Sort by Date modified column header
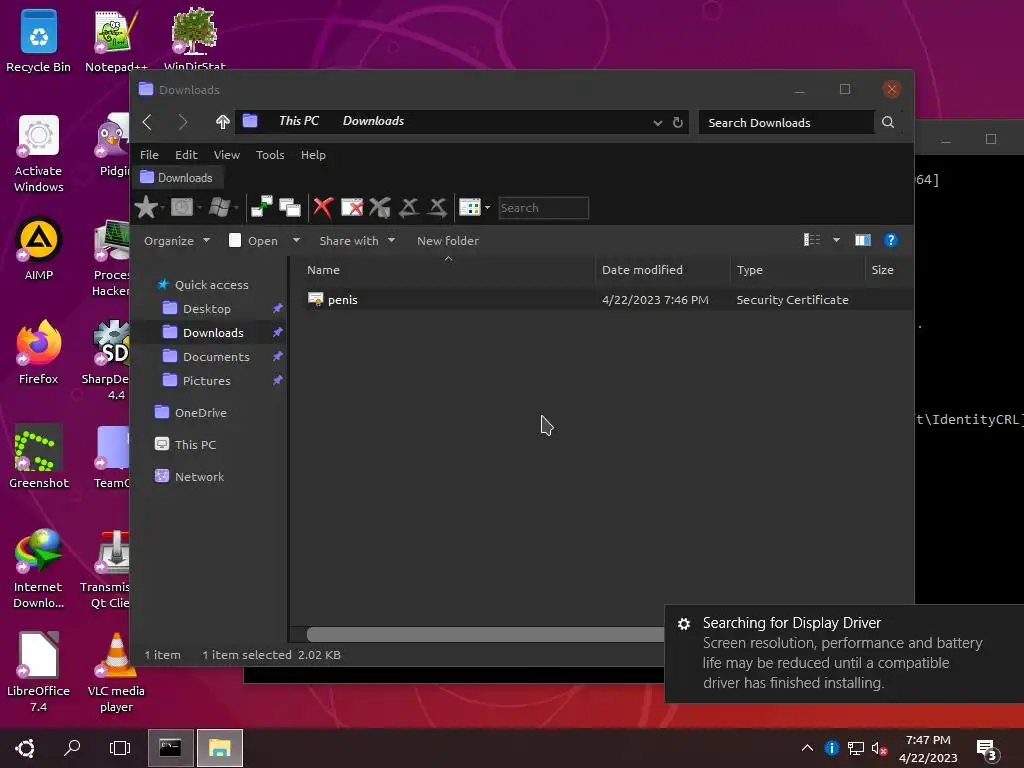 [x=663, y=270]
